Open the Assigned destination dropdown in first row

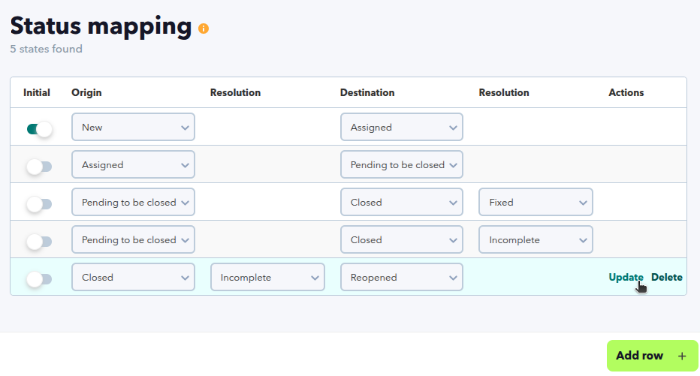(x=401, y=127)
